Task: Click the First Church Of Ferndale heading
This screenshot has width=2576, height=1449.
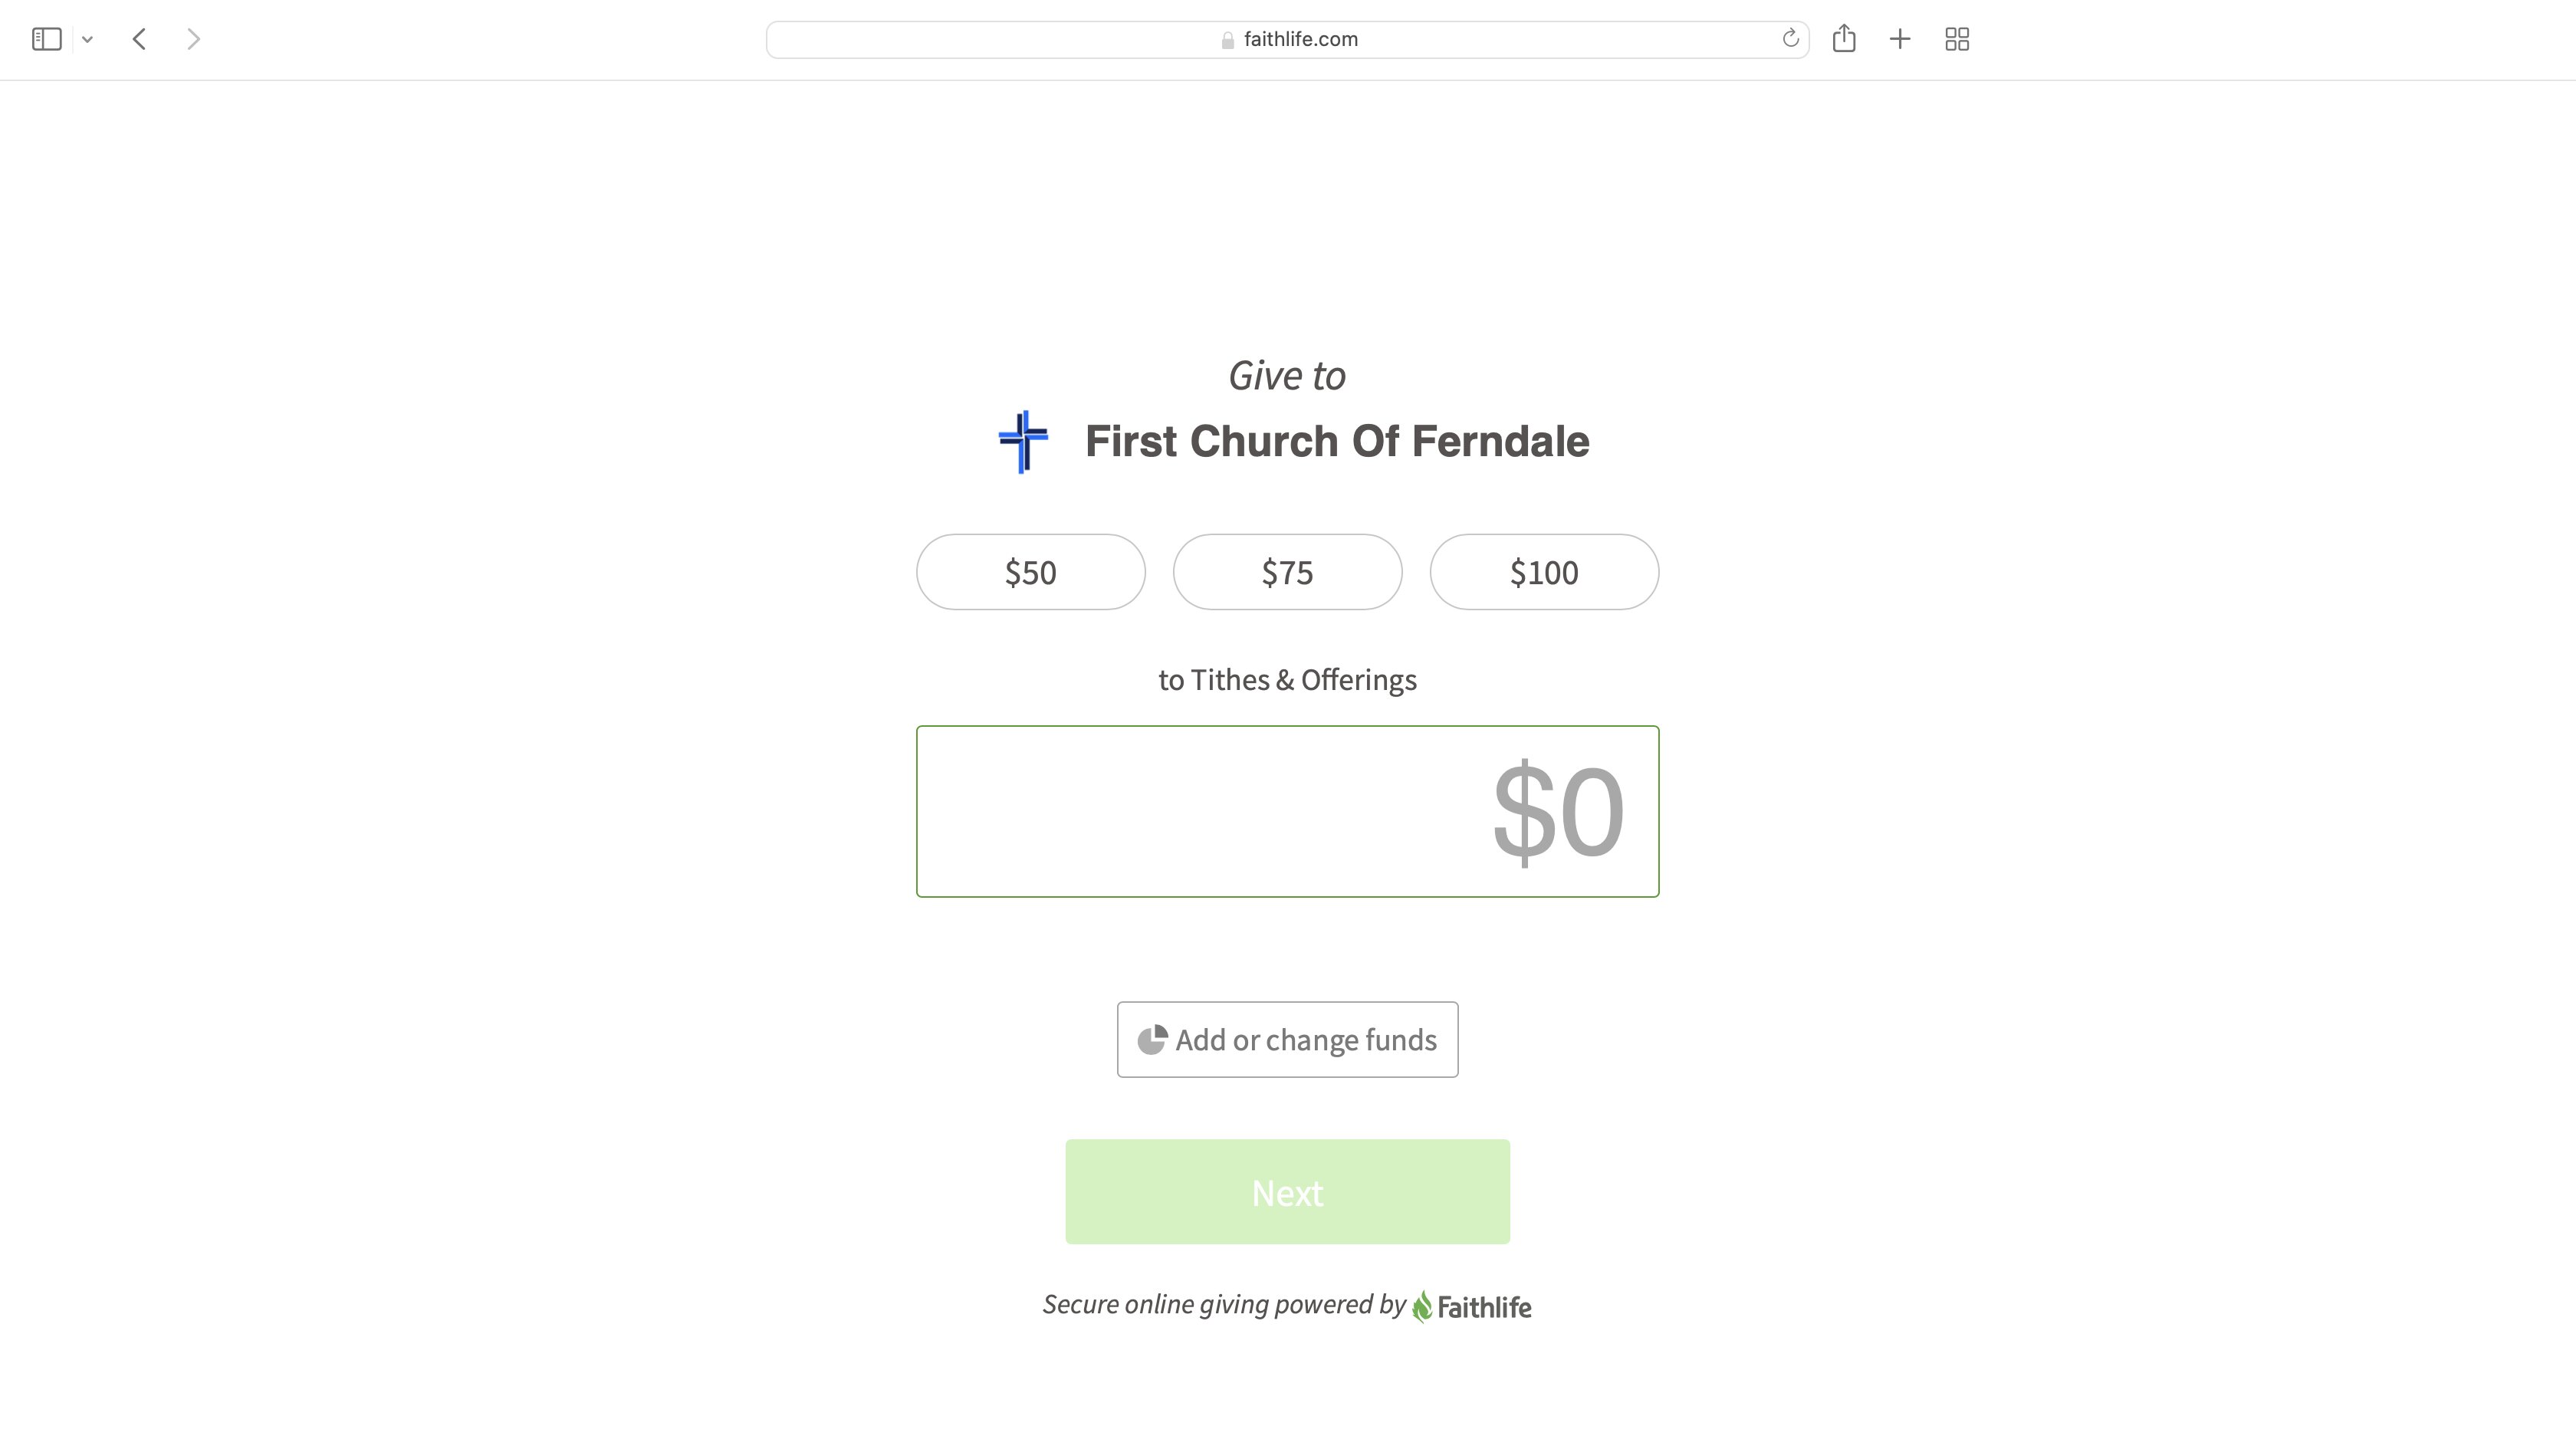Action: click(x=1337, y=441)
